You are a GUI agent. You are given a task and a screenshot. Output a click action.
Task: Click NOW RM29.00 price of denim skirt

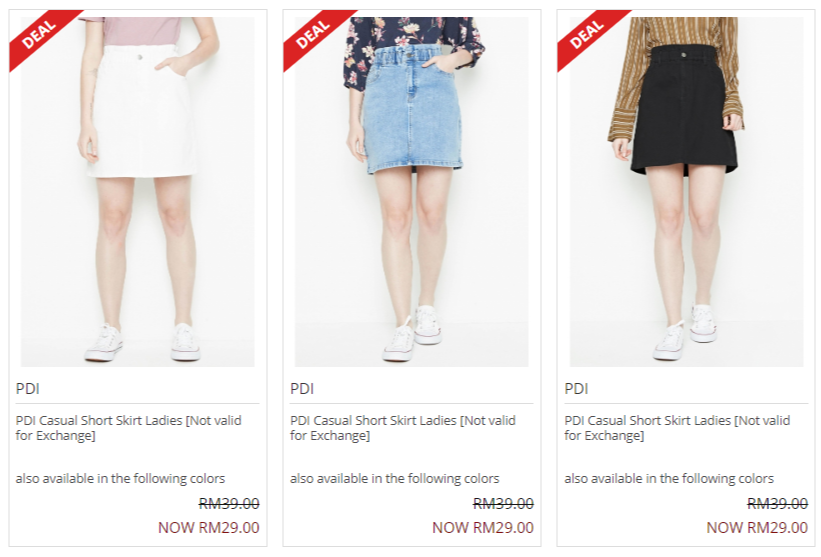tap(483, 527)
